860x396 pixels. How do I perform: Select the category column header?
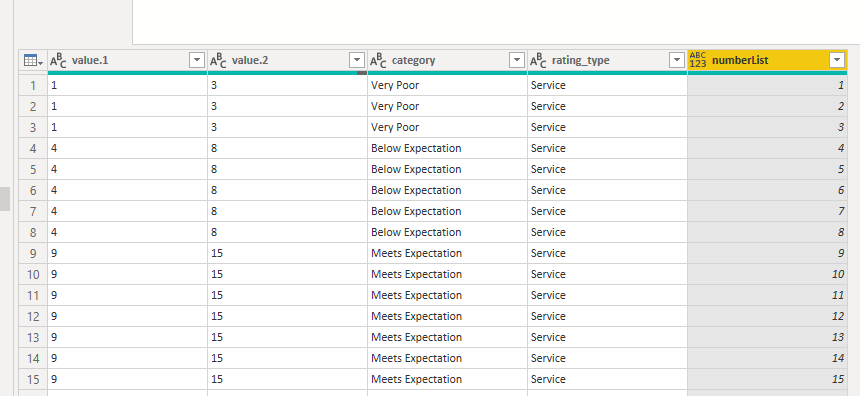tap(448, 61)
